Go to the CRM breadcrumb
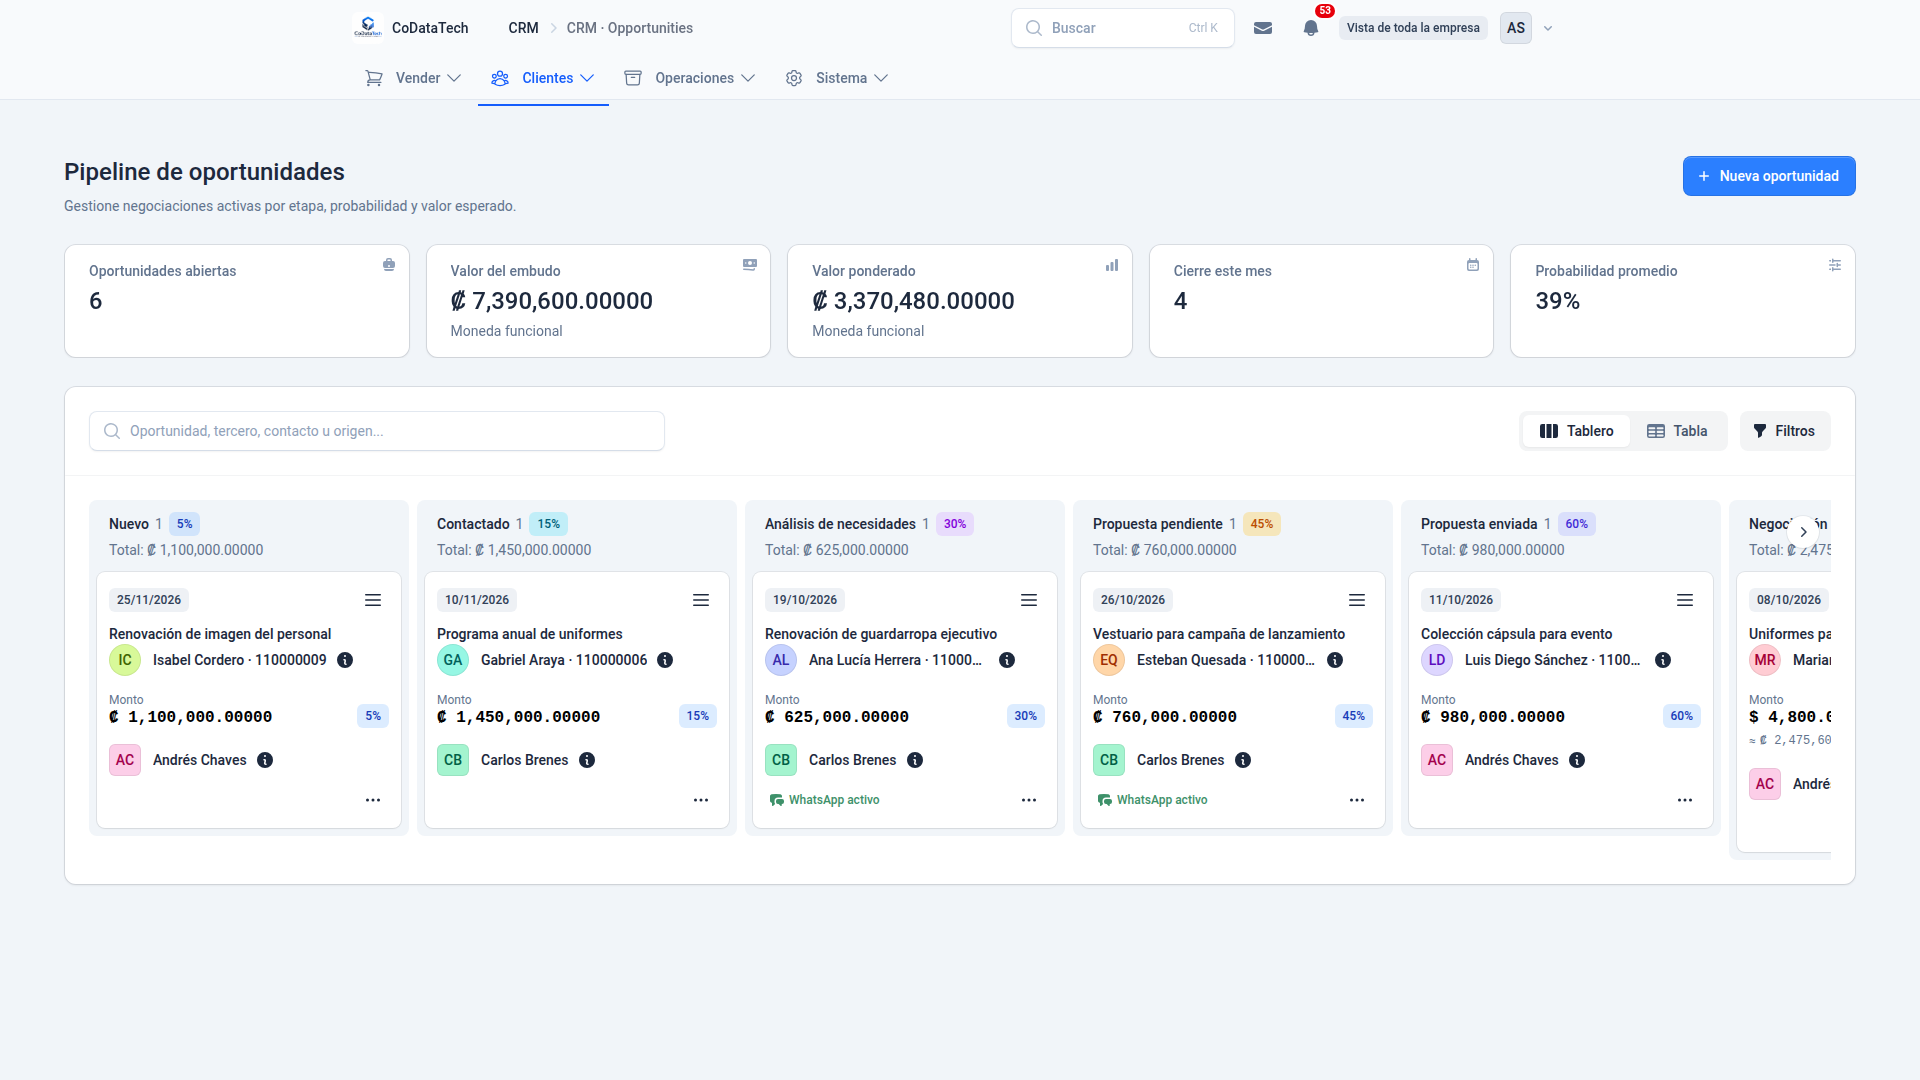Screen dimensions: 1920x1080 [x=523, y=28]
